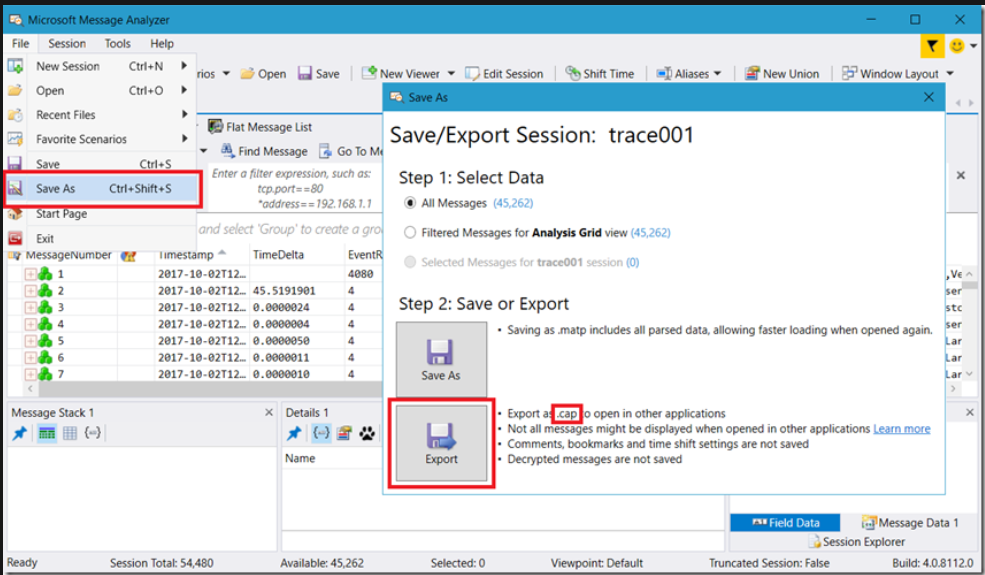
Task: Click the Shift Time toolbar icon
Action: point(573,74)
